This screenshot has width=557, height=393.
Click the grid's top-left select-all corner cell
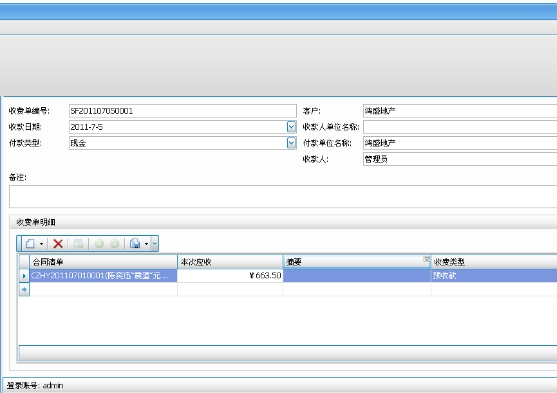pos(24,262)
